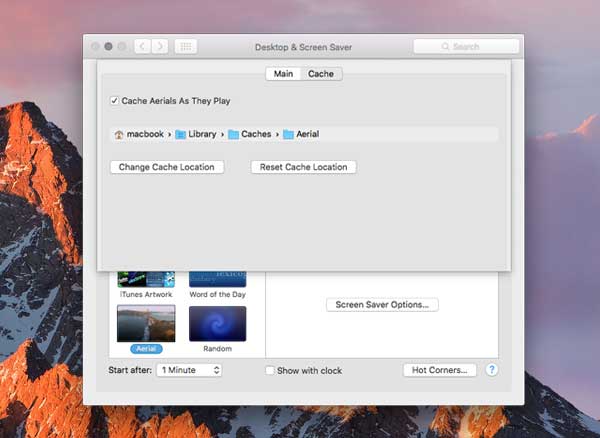Click the Aerial label under thumbnail
Image resolution: width=600 pixels, height=438 pixels.
(x=146, y=349)
